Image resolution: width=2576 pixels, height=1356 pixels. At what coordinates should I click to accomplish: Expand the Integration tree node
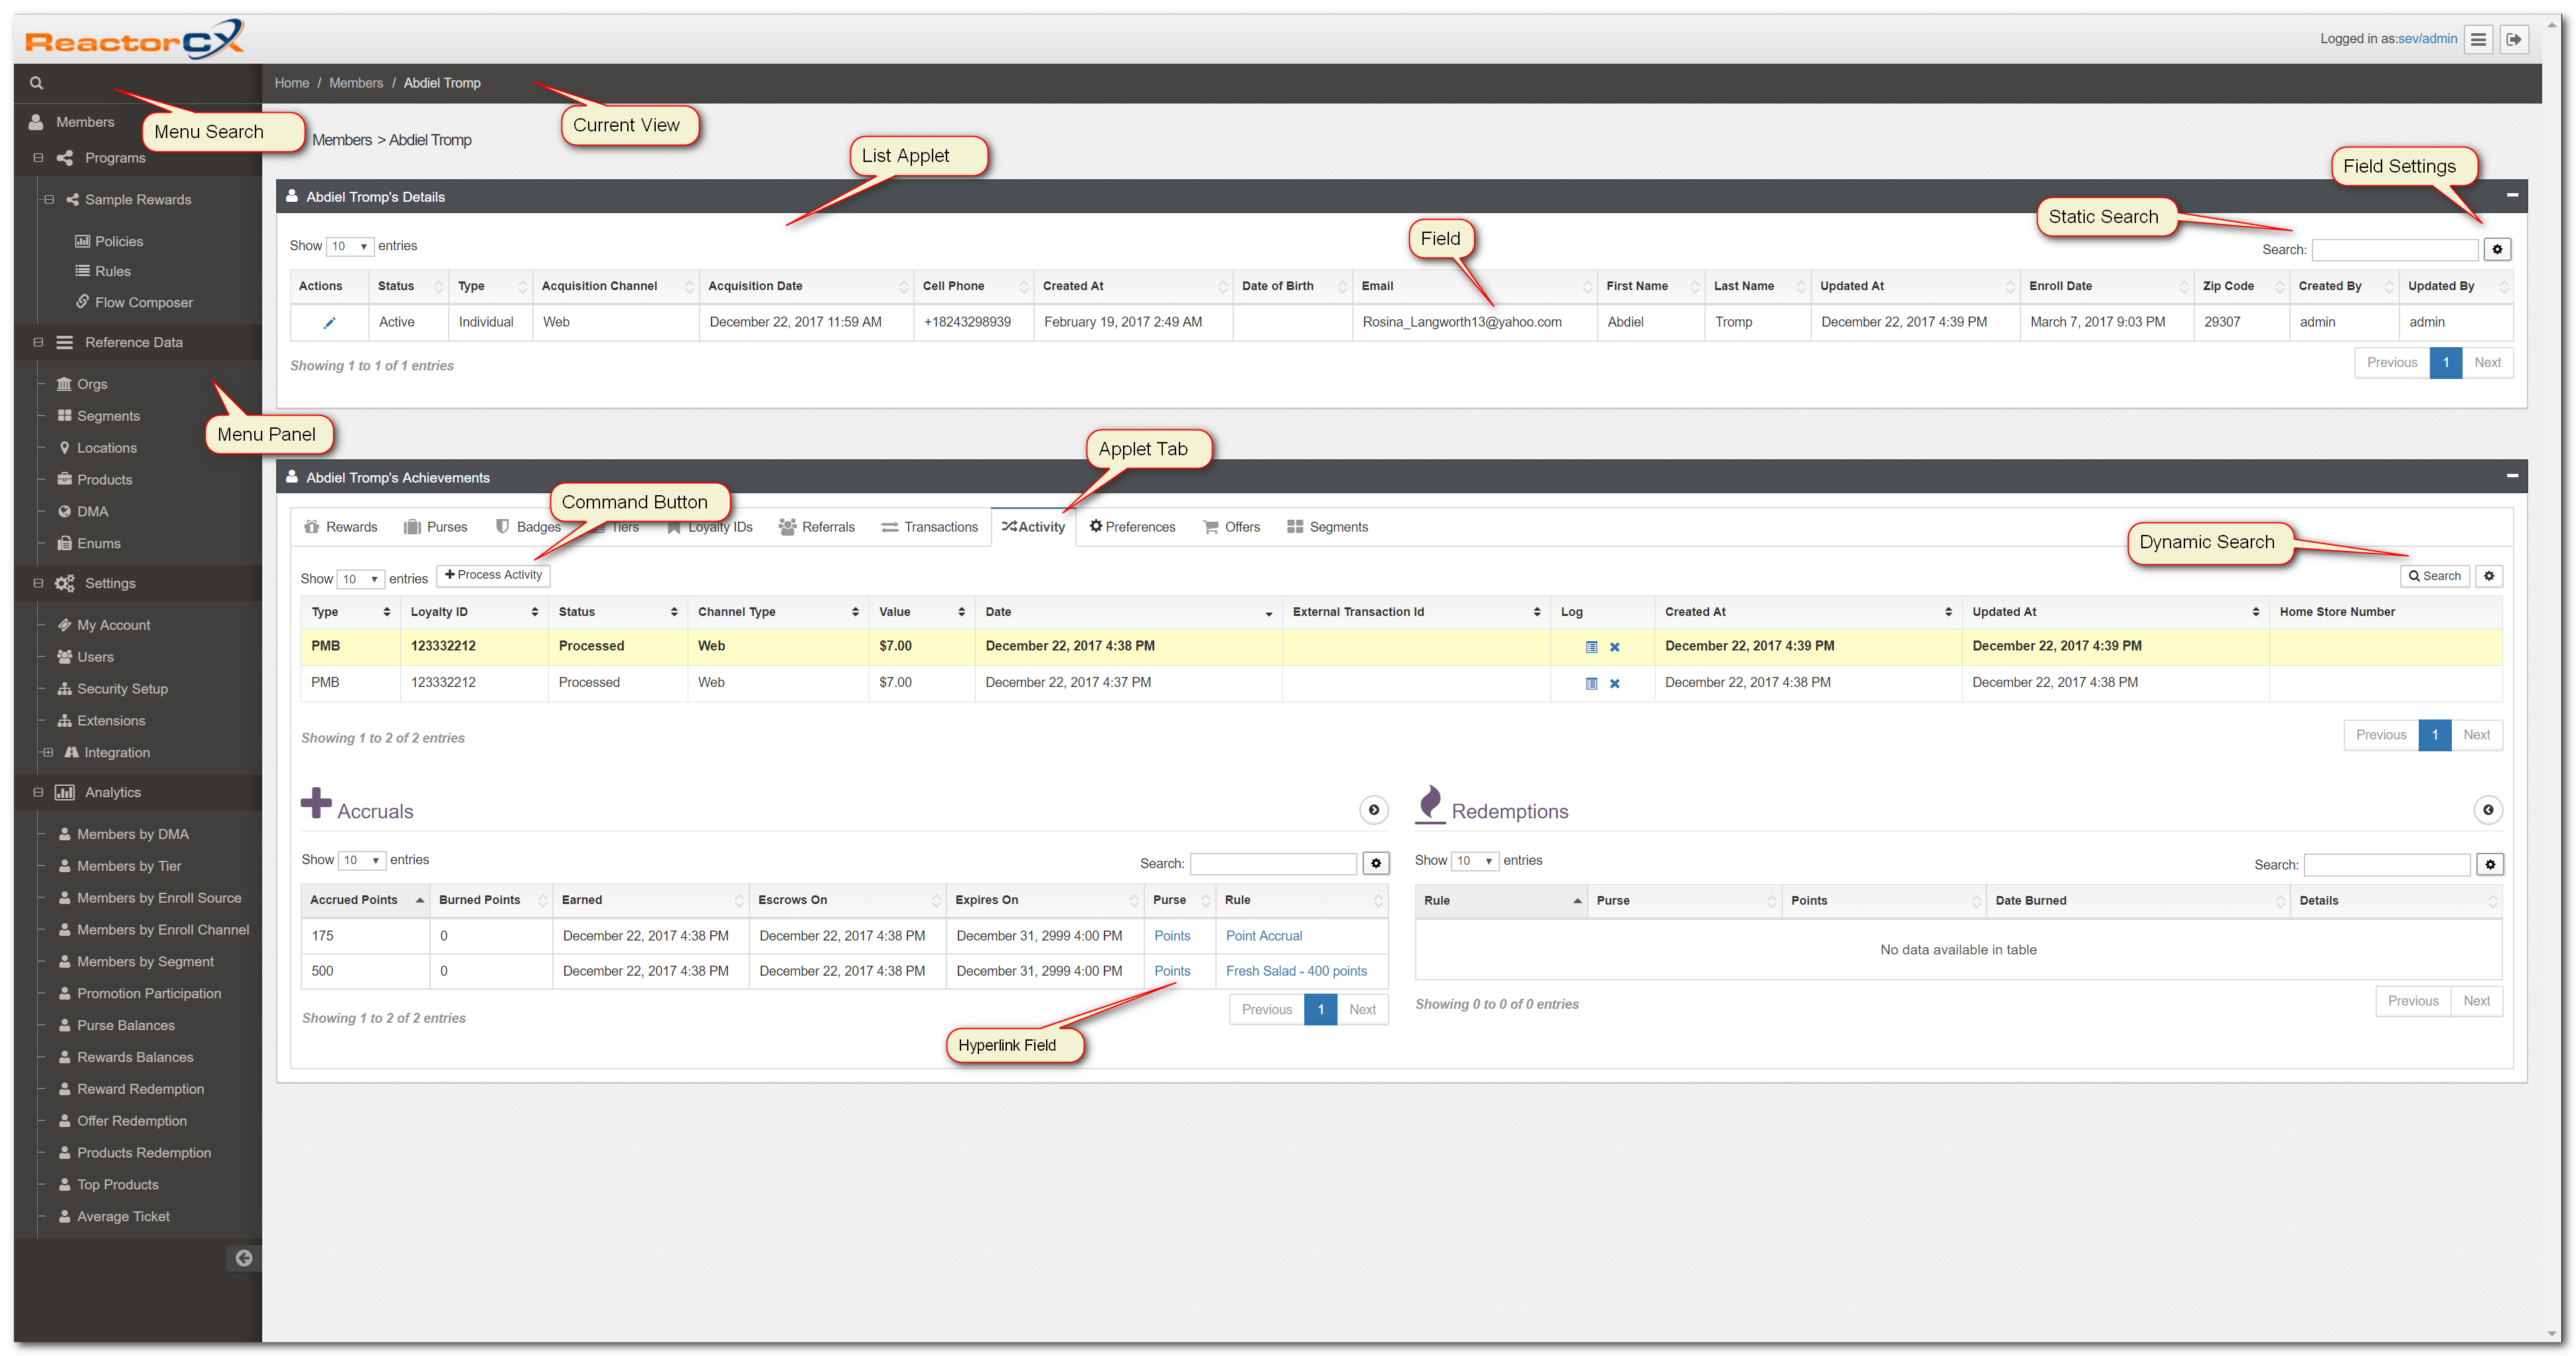click(48, 752)
